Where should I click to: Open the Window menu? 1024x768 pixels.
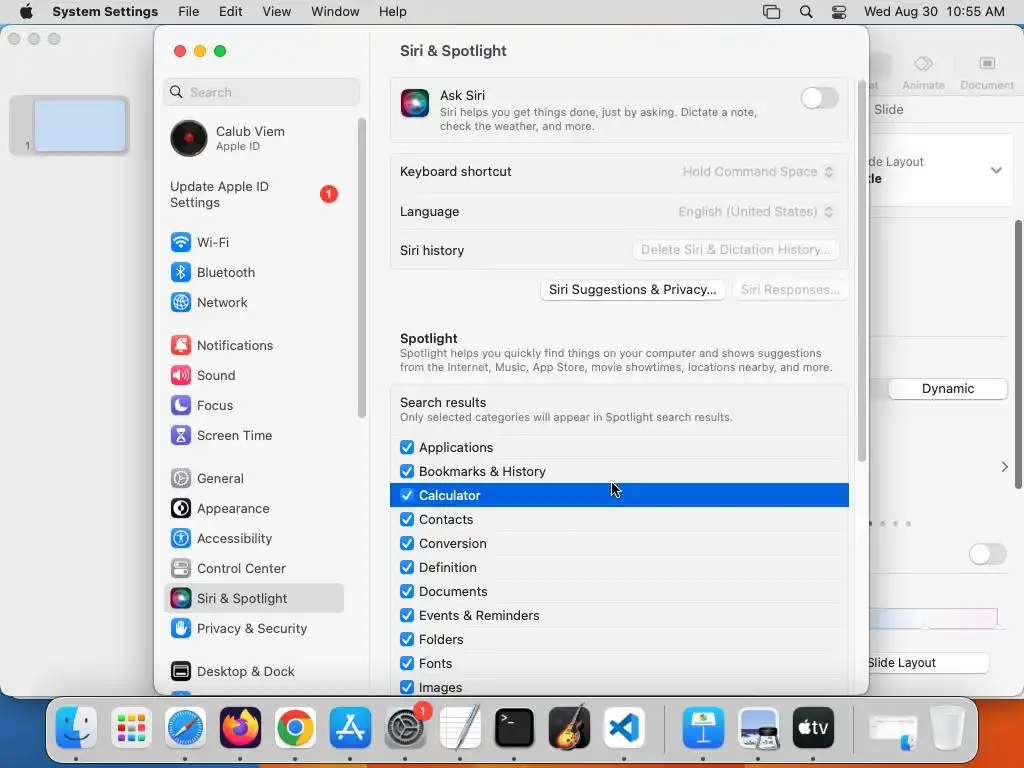coord(335,12)
